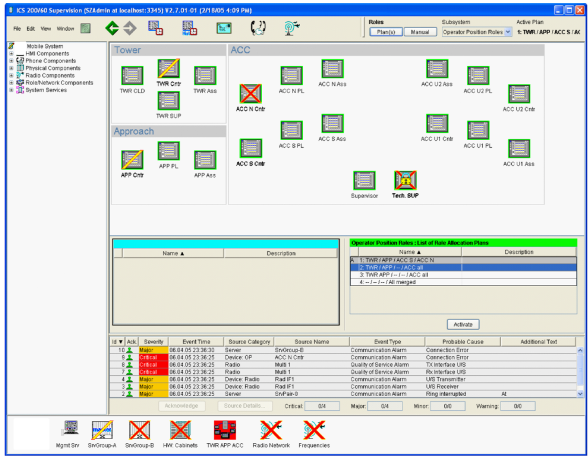588x458 pixels.
Task: Select the APP PL position icon
Action: 168,151
